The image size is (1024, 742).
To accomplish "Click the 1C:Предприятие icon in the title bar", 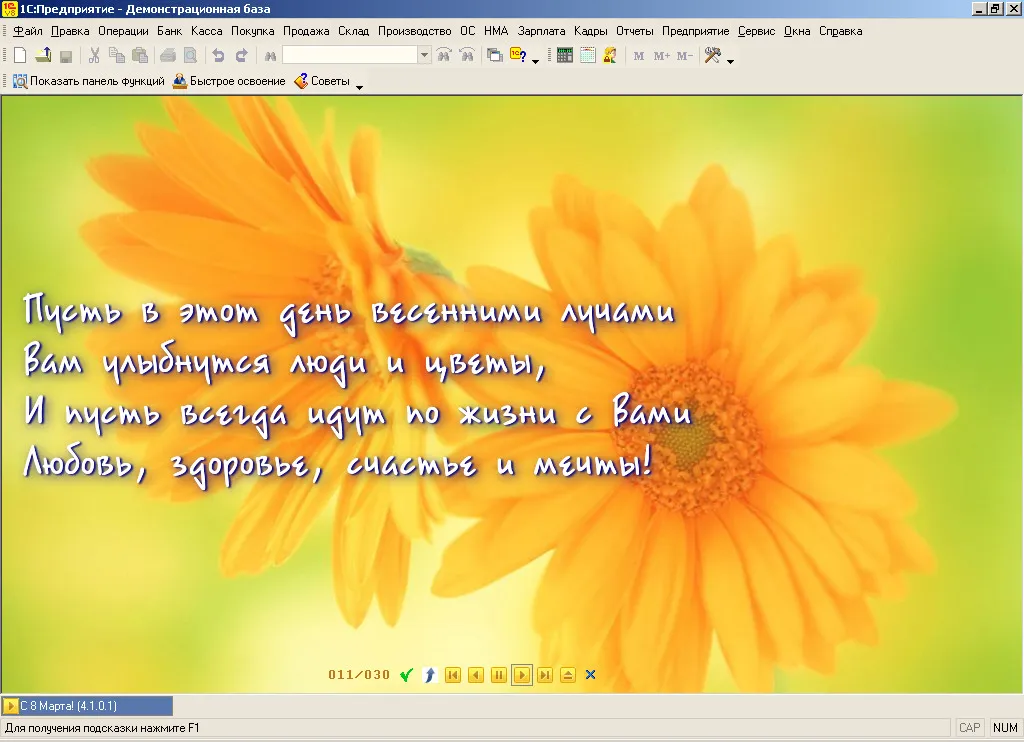I will (9, 8).
